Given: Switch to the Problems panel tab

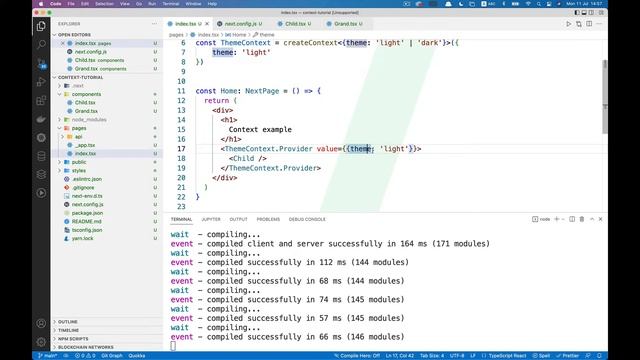Looking at the screenshot, I should point(268,219).
